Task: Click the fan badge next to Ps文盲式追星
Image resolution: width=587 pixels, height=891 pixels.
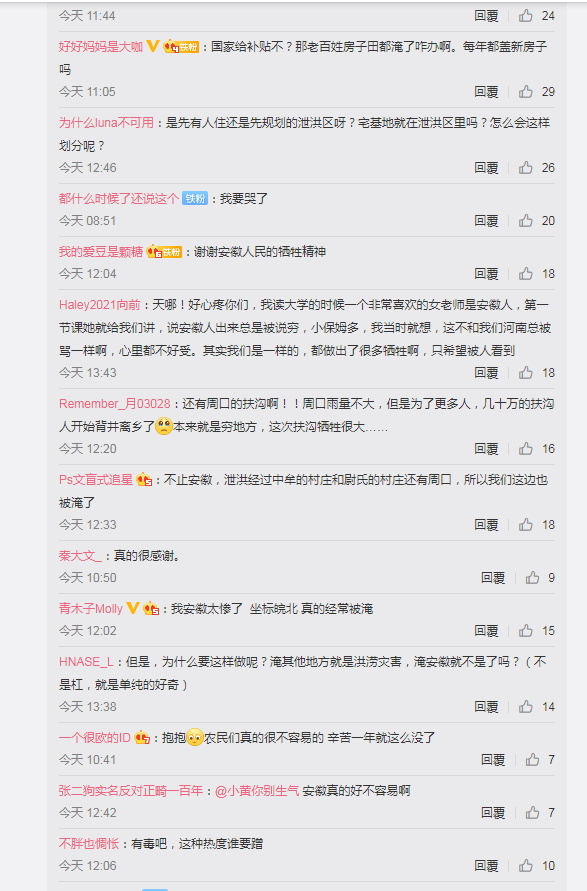Action: pos(144,480)
